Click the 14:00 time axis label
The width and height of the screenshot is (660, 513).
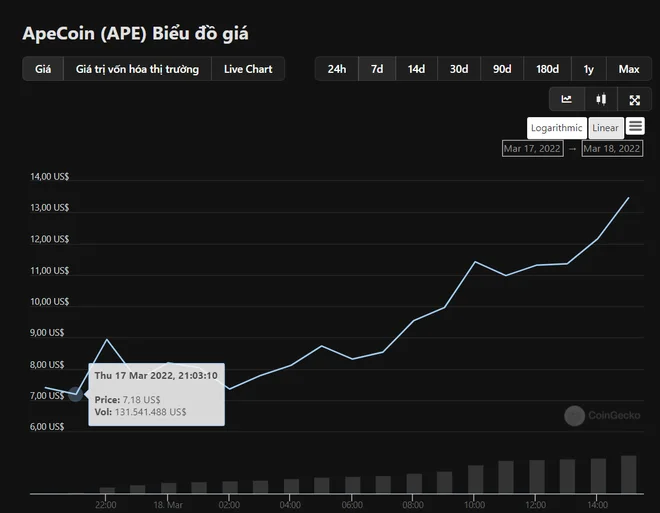click(598, 505)
